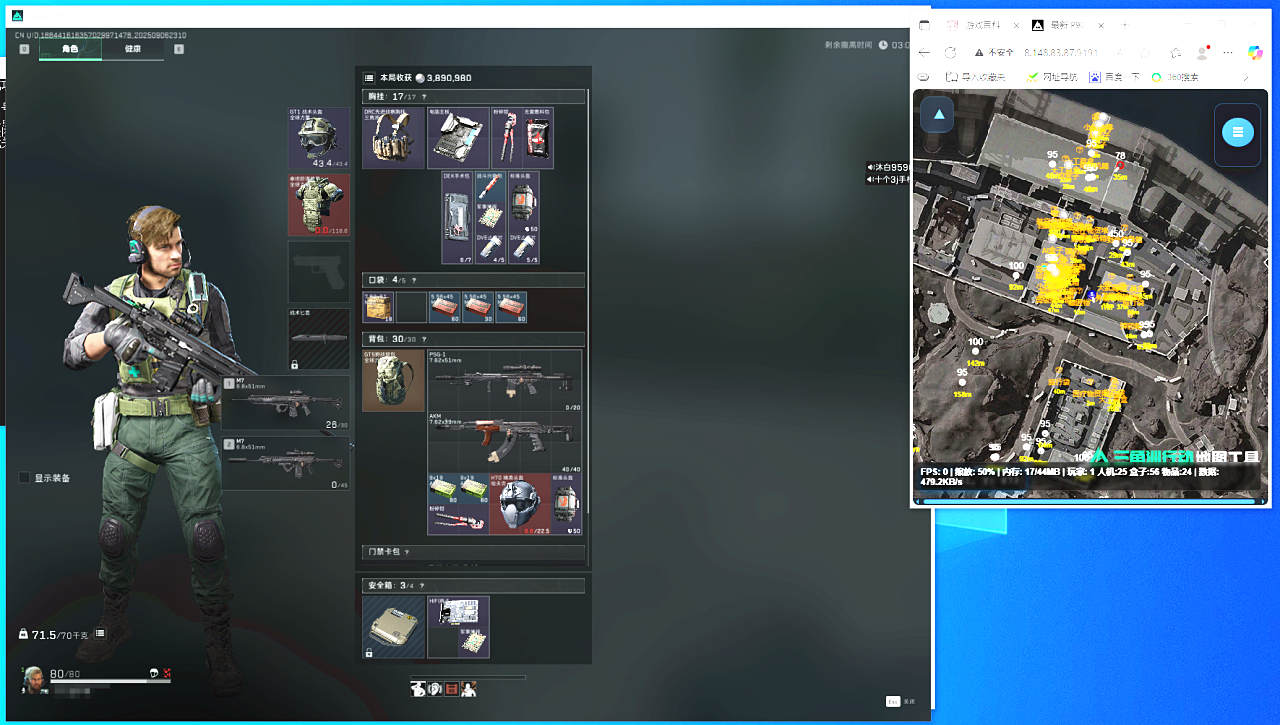
Task: Click the GTI field backpack item
Action: pyautogui.click(x=393, y=380)
